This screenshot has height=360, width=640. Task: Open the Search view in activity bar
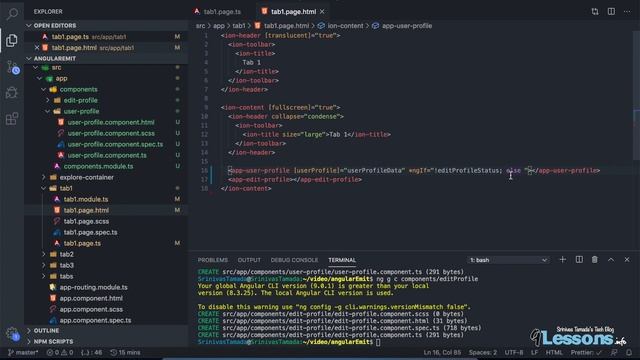12,14
